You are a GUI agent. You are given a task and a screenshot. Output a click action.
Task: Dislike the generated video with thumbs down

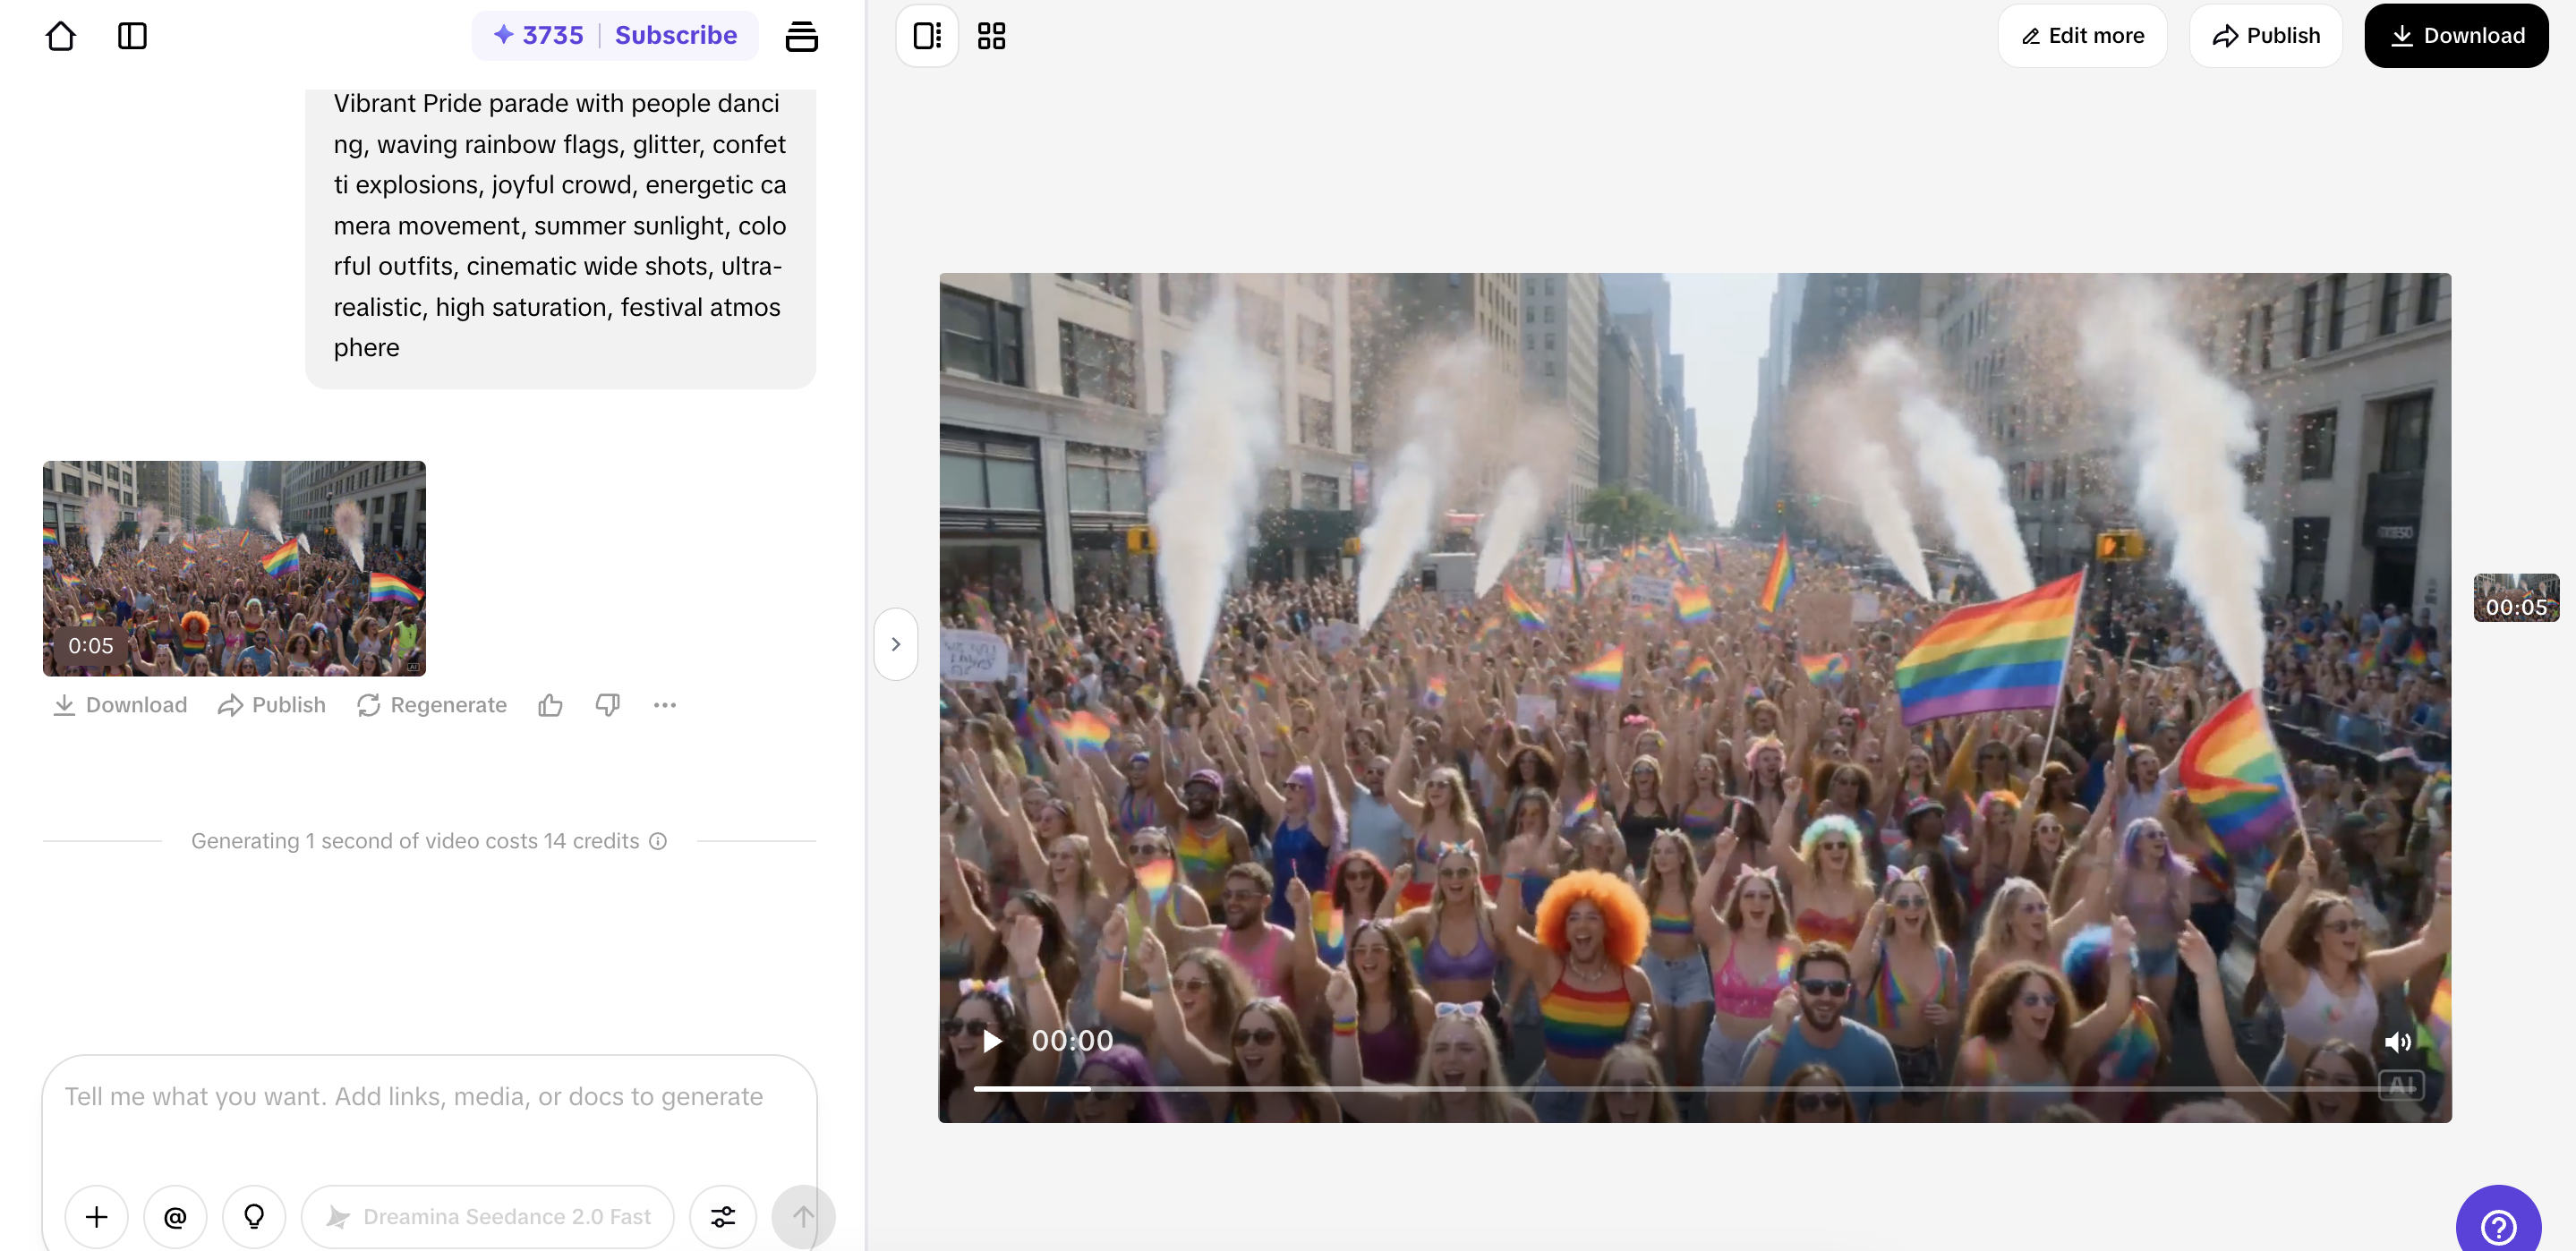point(607,705)
